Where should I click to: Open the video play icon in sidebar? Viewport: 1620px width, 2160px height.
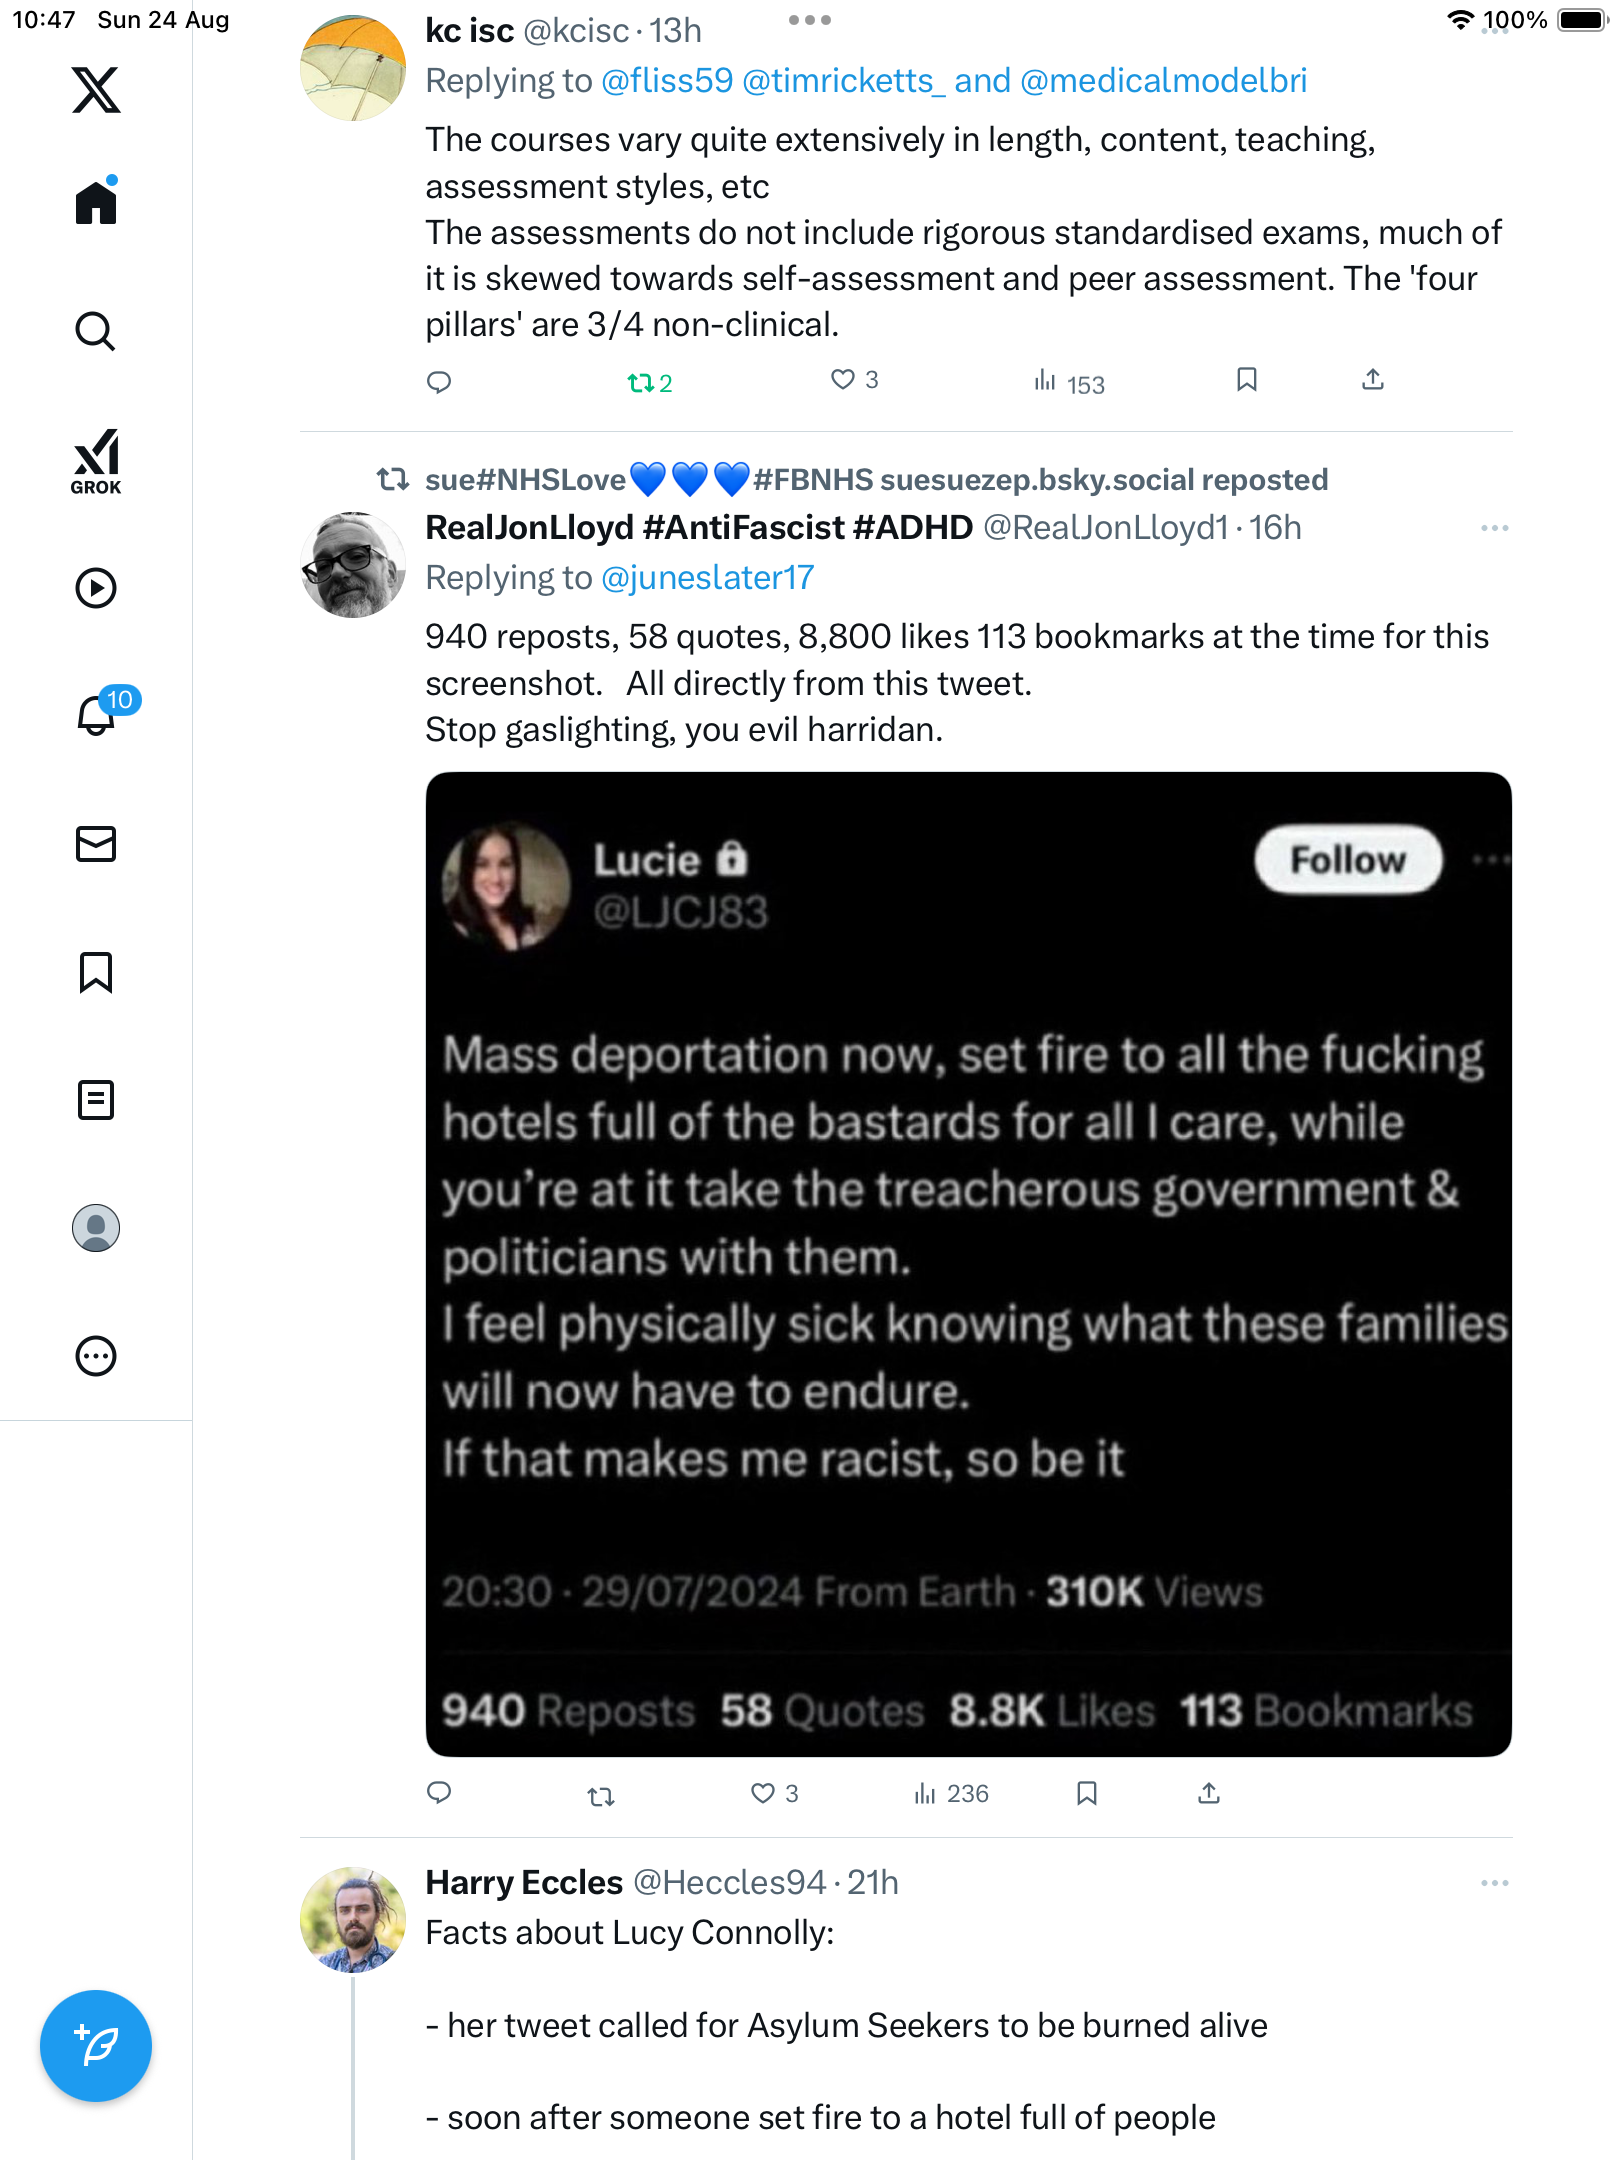[x=96, y=588]
